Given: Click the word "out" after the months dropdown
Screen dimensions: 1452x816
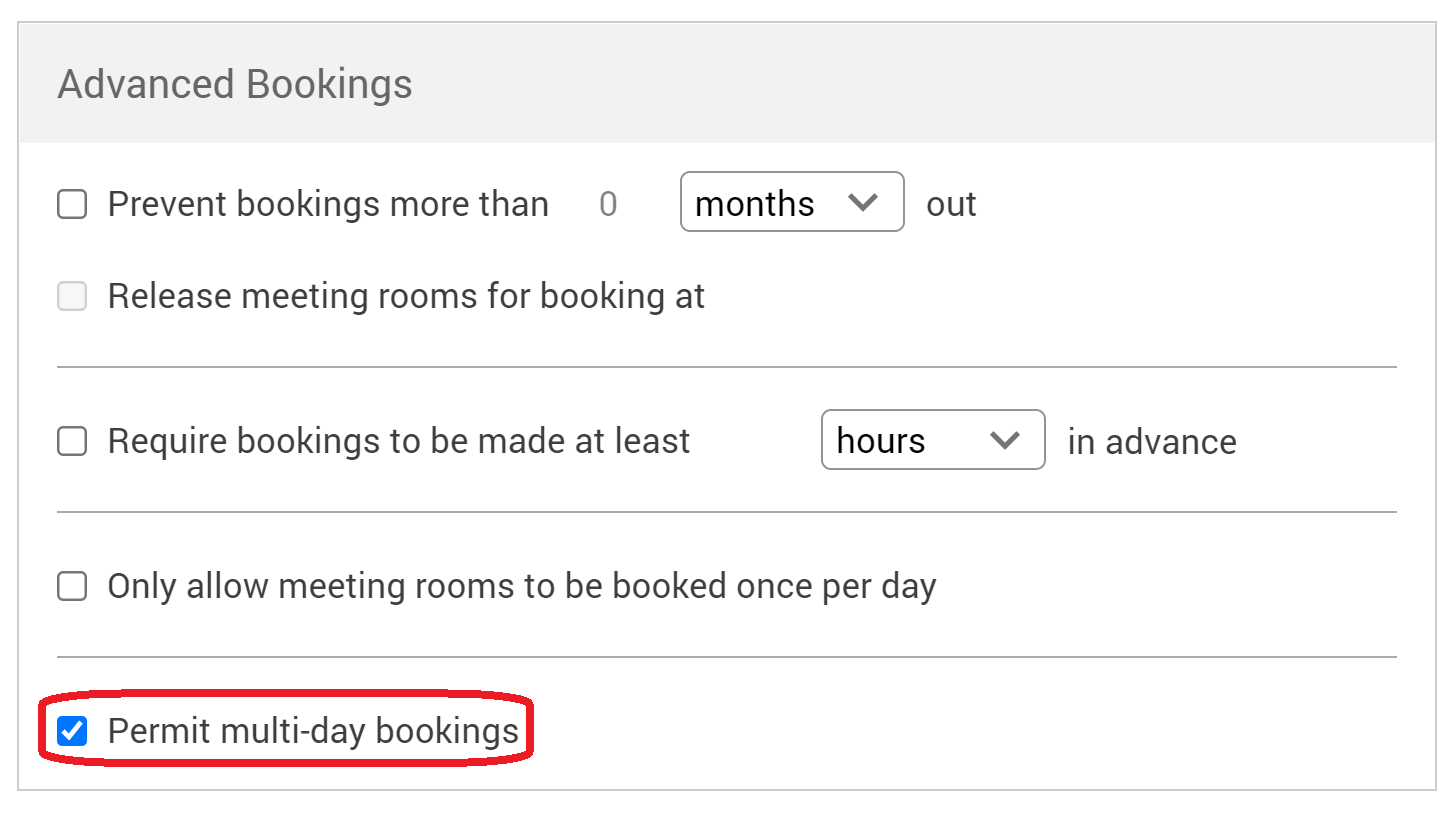Looking at the screenshot, I should [x=951, y=205].
